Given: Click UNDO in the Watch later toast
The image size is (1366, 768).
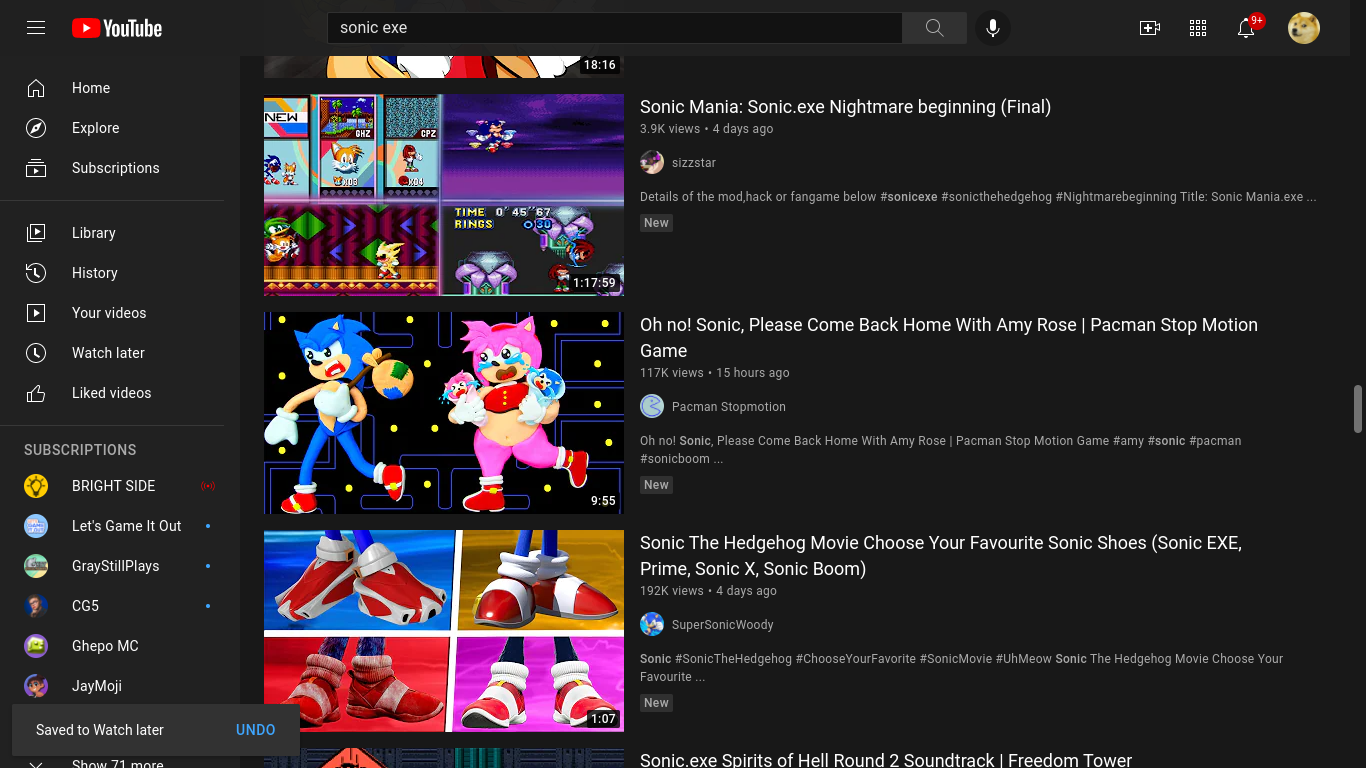Looking at the screenshot, I should (255, 730).
